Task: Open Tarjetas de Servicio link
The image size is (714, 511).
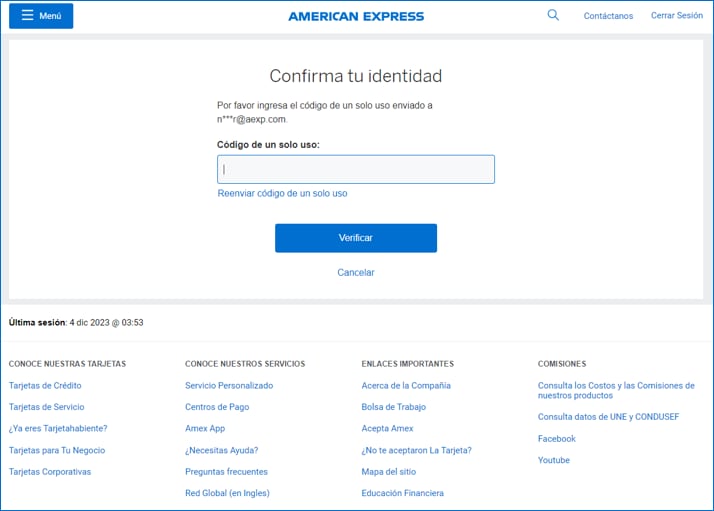Action: [46, 407]
